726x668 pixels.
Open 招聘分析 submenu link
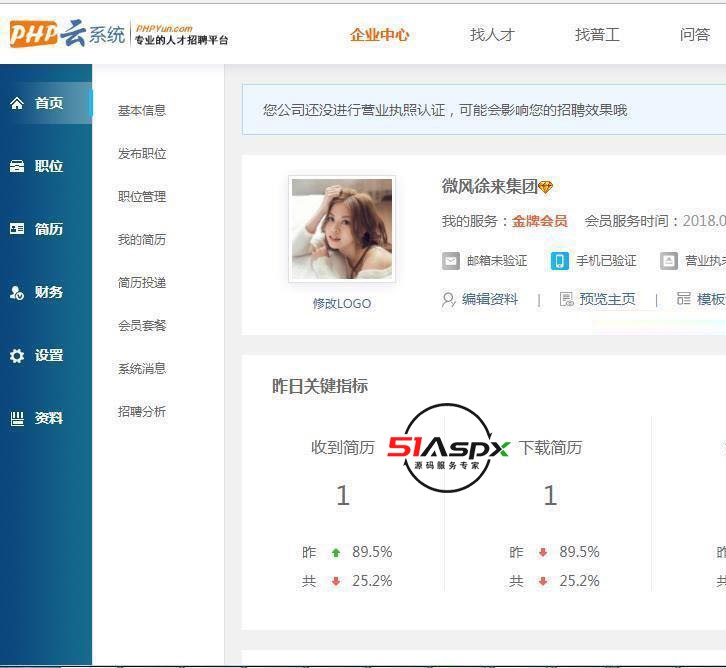142,412
